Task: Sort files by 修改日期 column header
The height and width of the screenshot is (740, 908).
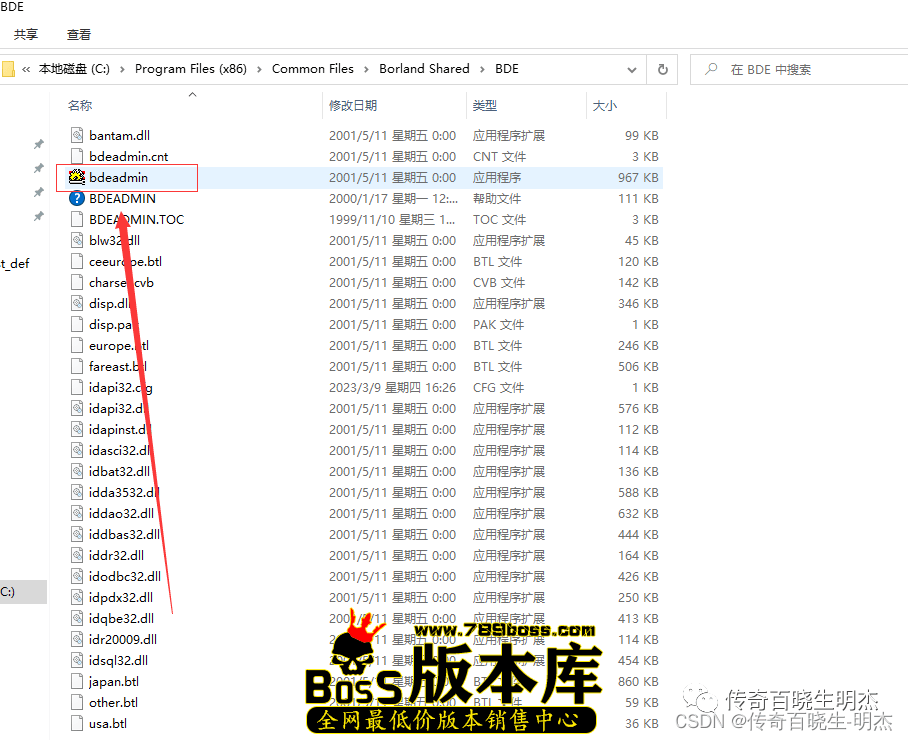Action: (x=353, y=106)
